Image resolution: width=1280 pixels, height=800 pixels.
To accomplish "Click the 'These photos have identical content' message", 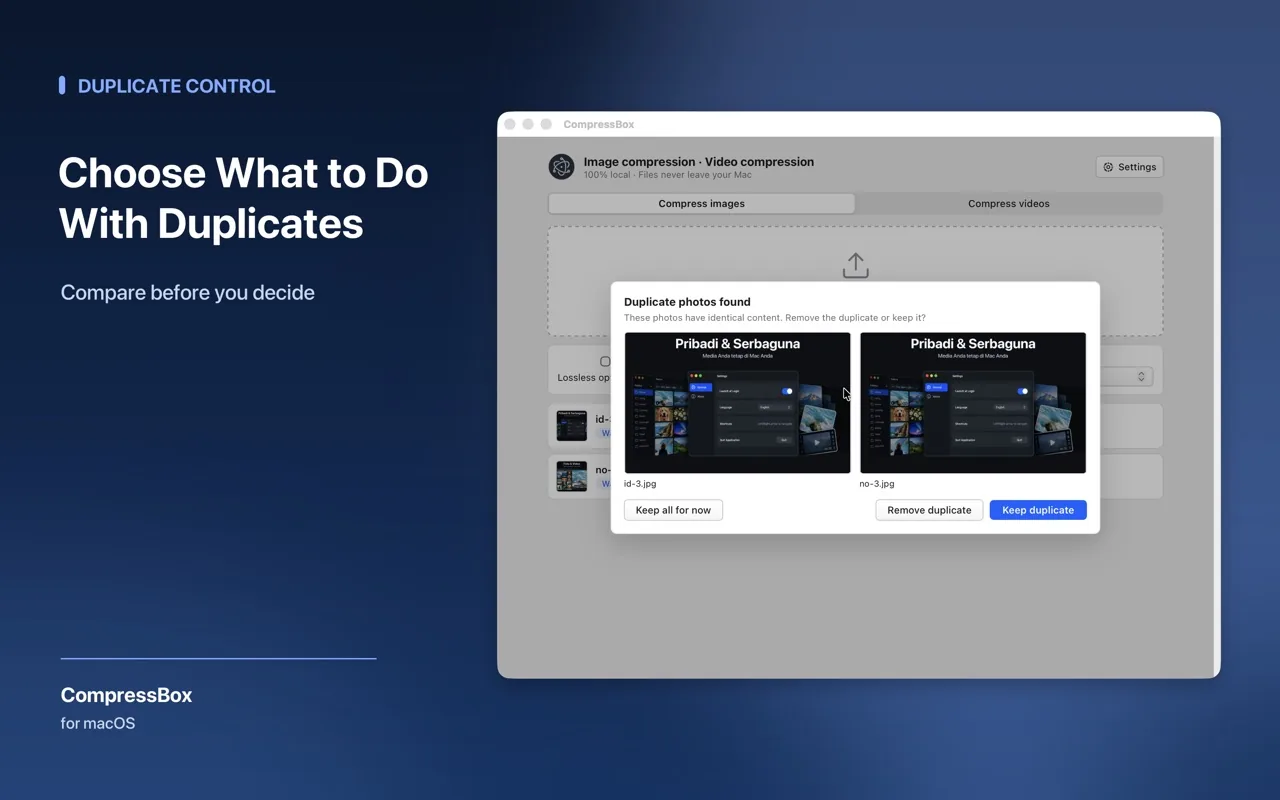I will pos(775,318).
